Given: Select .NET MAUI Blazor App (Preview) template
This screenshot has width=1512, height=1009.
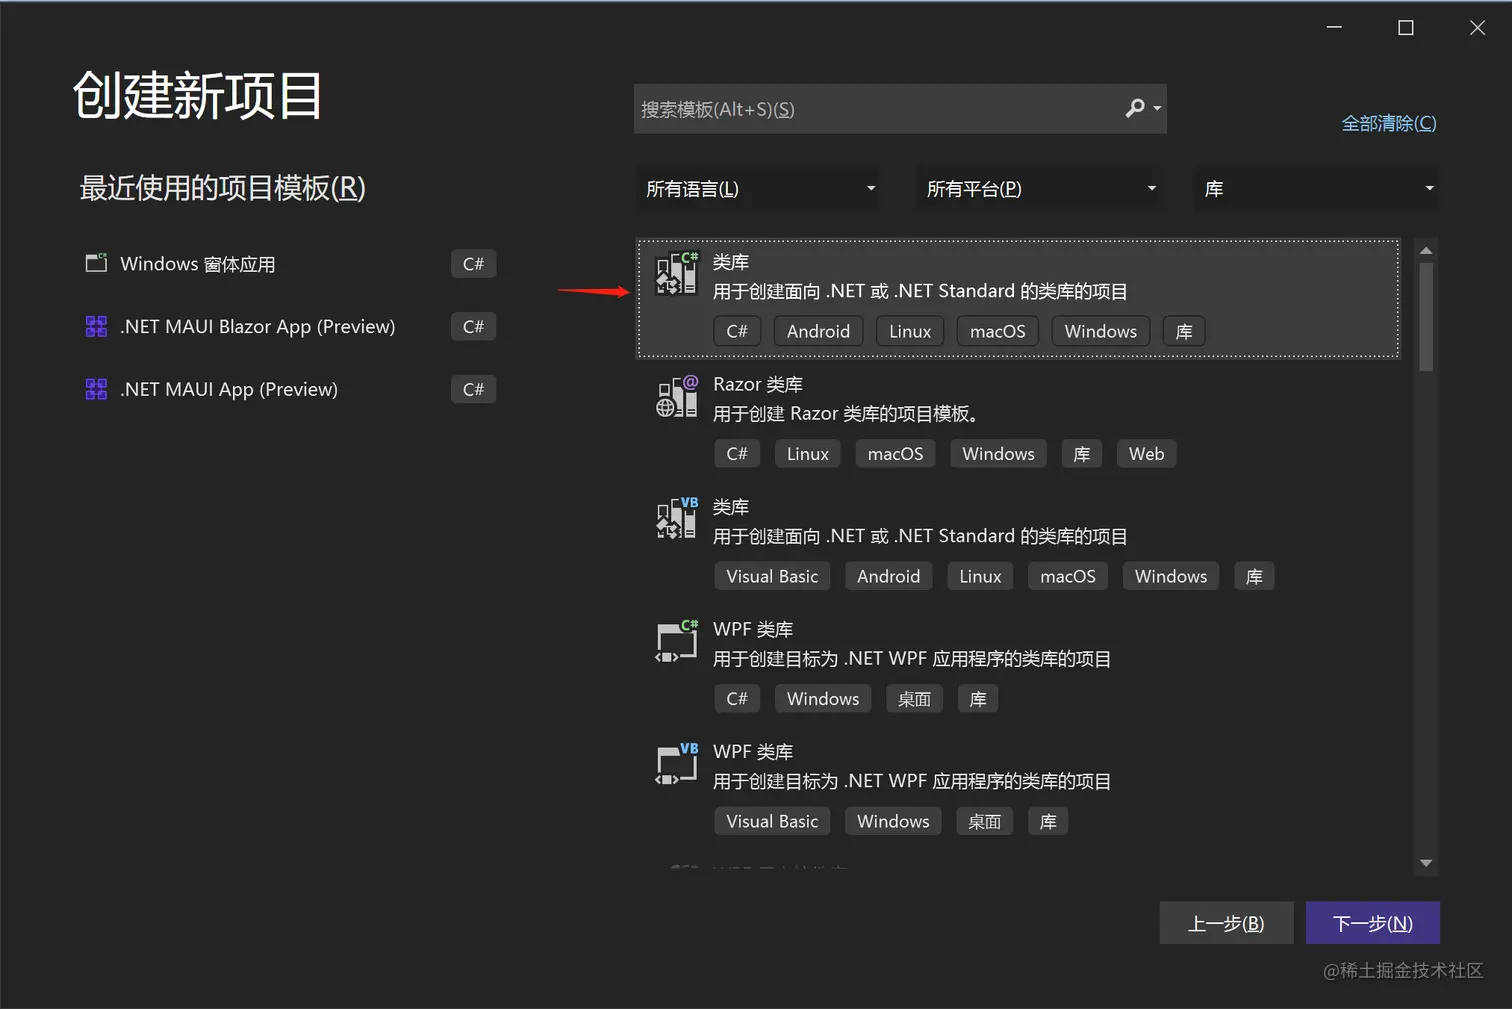Looking at the screenshot, I should pyautogui.click(x=290, y=327).
